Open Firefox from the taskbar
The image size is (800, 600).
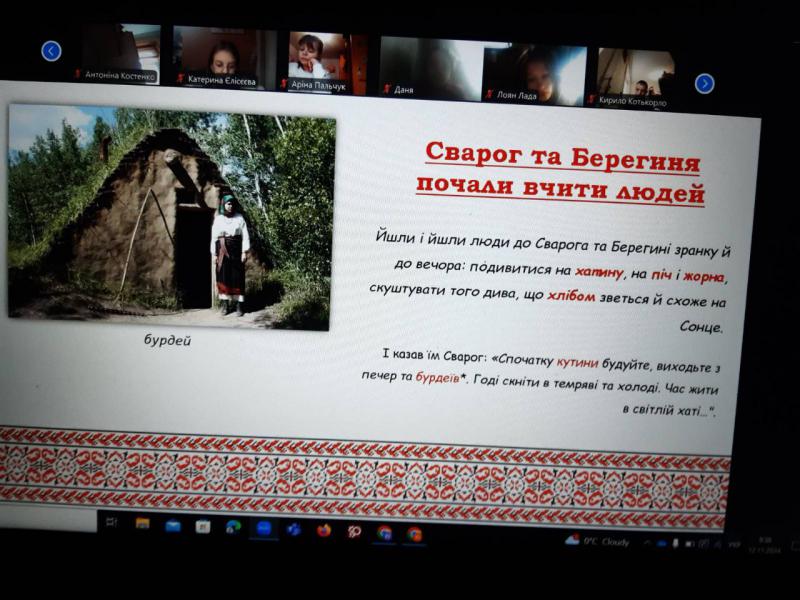click(324, 531)
